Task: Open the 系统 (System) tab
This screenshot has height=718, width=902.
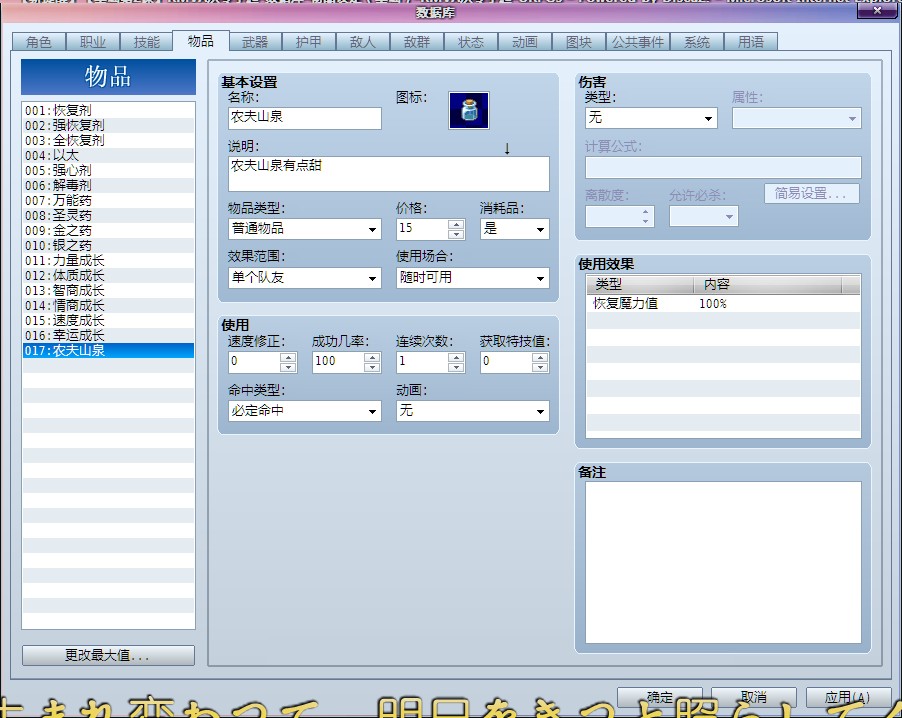Action: (697, 42)
